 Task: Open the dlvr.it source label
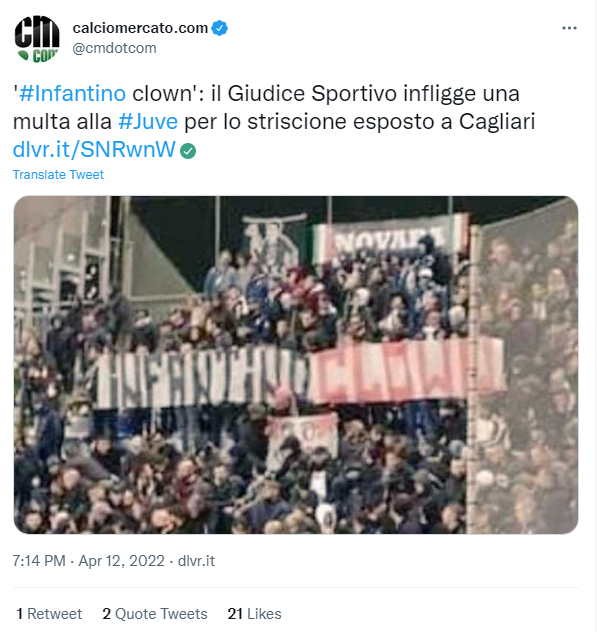point(196,561)
